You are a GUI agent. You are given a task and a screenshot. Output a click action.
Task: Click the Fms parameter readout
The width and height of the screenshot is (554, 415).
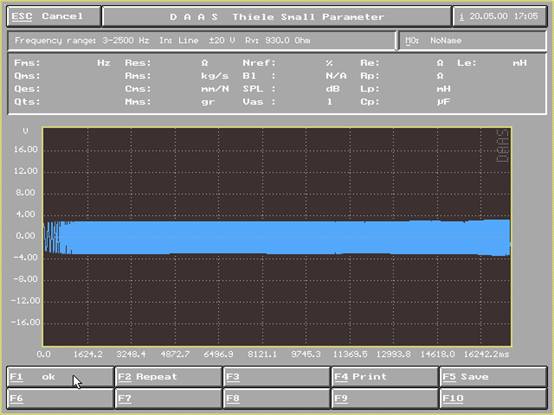coord(63,63)
